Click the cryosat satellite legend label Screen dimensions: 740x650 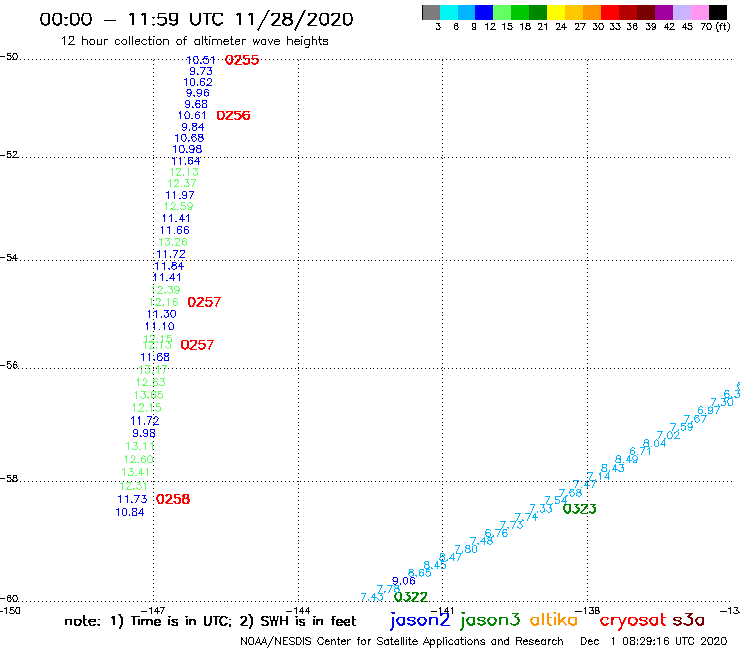click(x=632, y=621)
